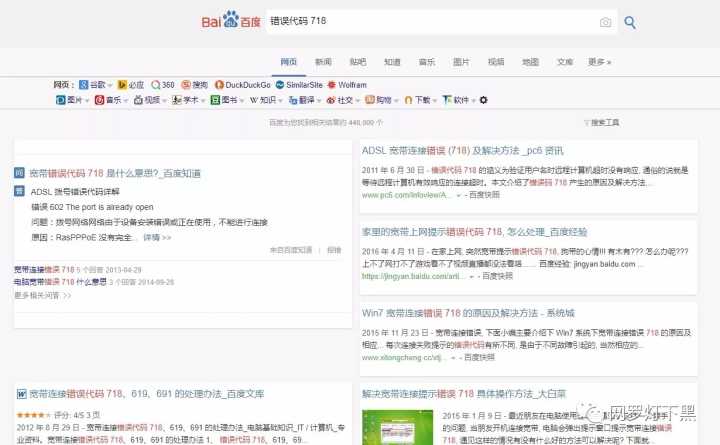This screenshot has width=720, height=445.
Task: Open Win7 宽带连接错误718 result link
Action: [468, 313]
